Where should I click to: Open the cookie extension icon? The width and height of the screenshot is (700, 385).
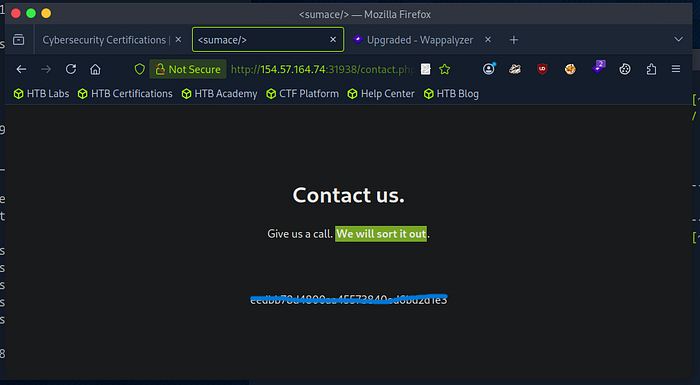570,69
